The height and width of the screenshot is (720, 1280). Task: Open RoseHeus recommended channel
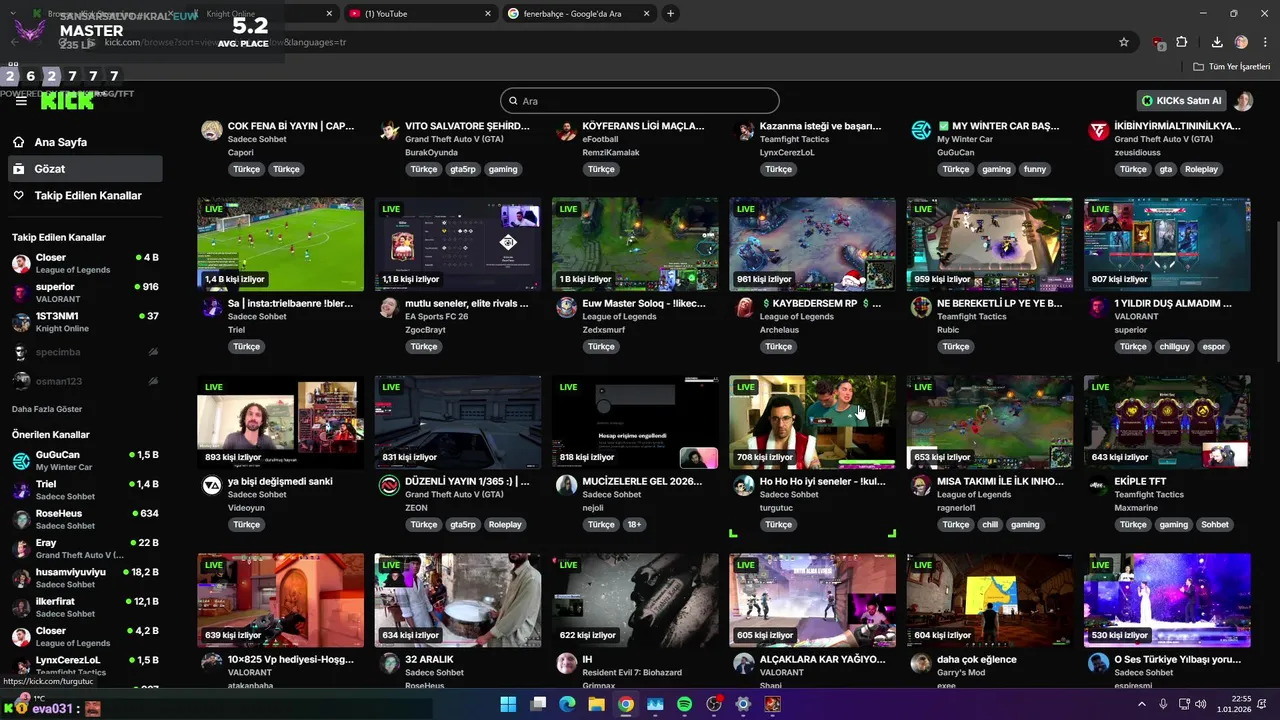(85, 519)
